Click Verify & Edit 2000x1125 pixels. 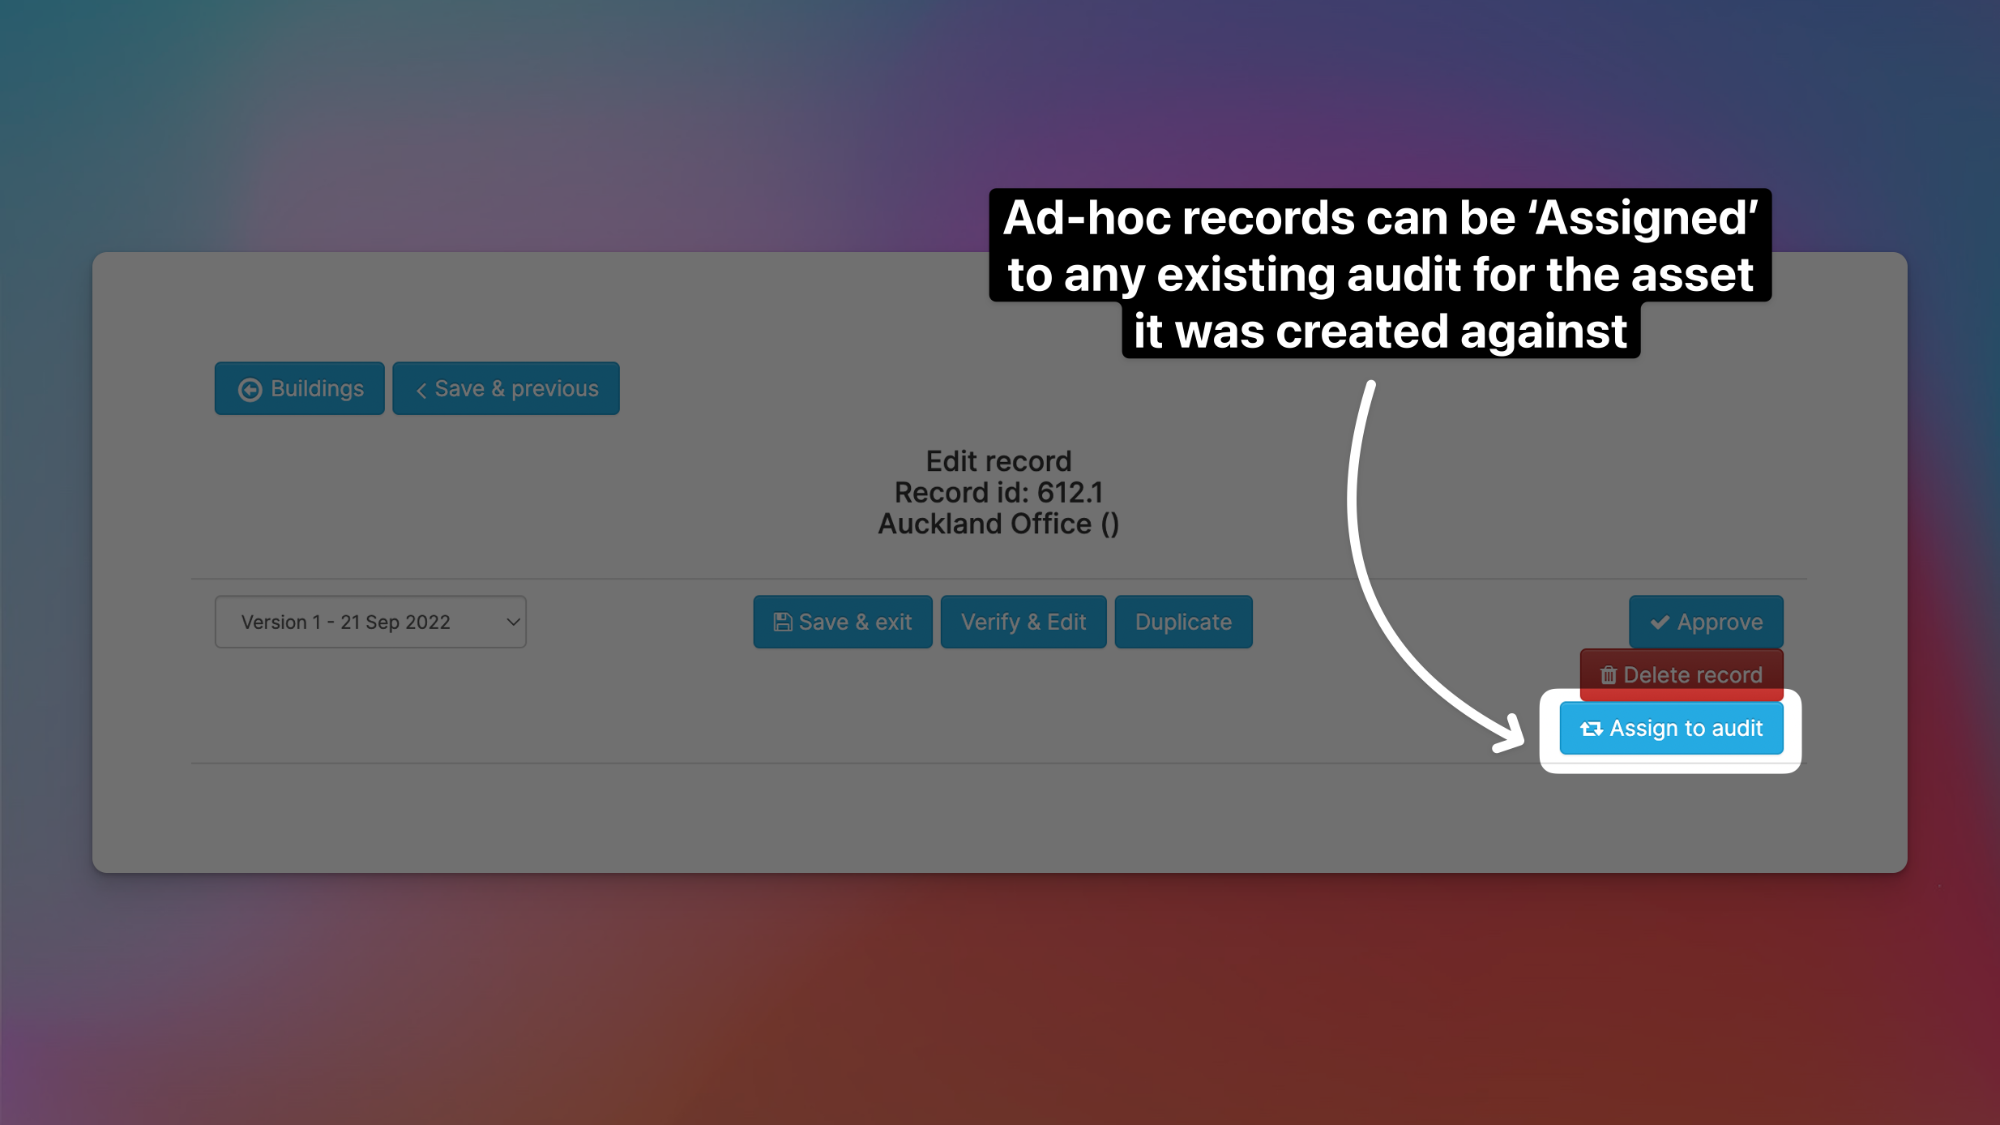tap(1023, 622)
